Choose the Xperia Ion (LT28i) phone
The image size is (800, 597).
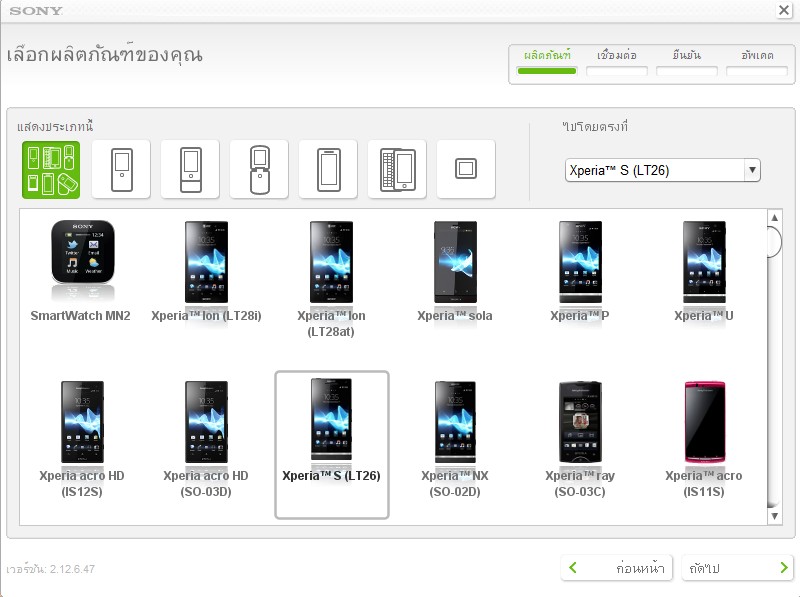pos(206,262)
